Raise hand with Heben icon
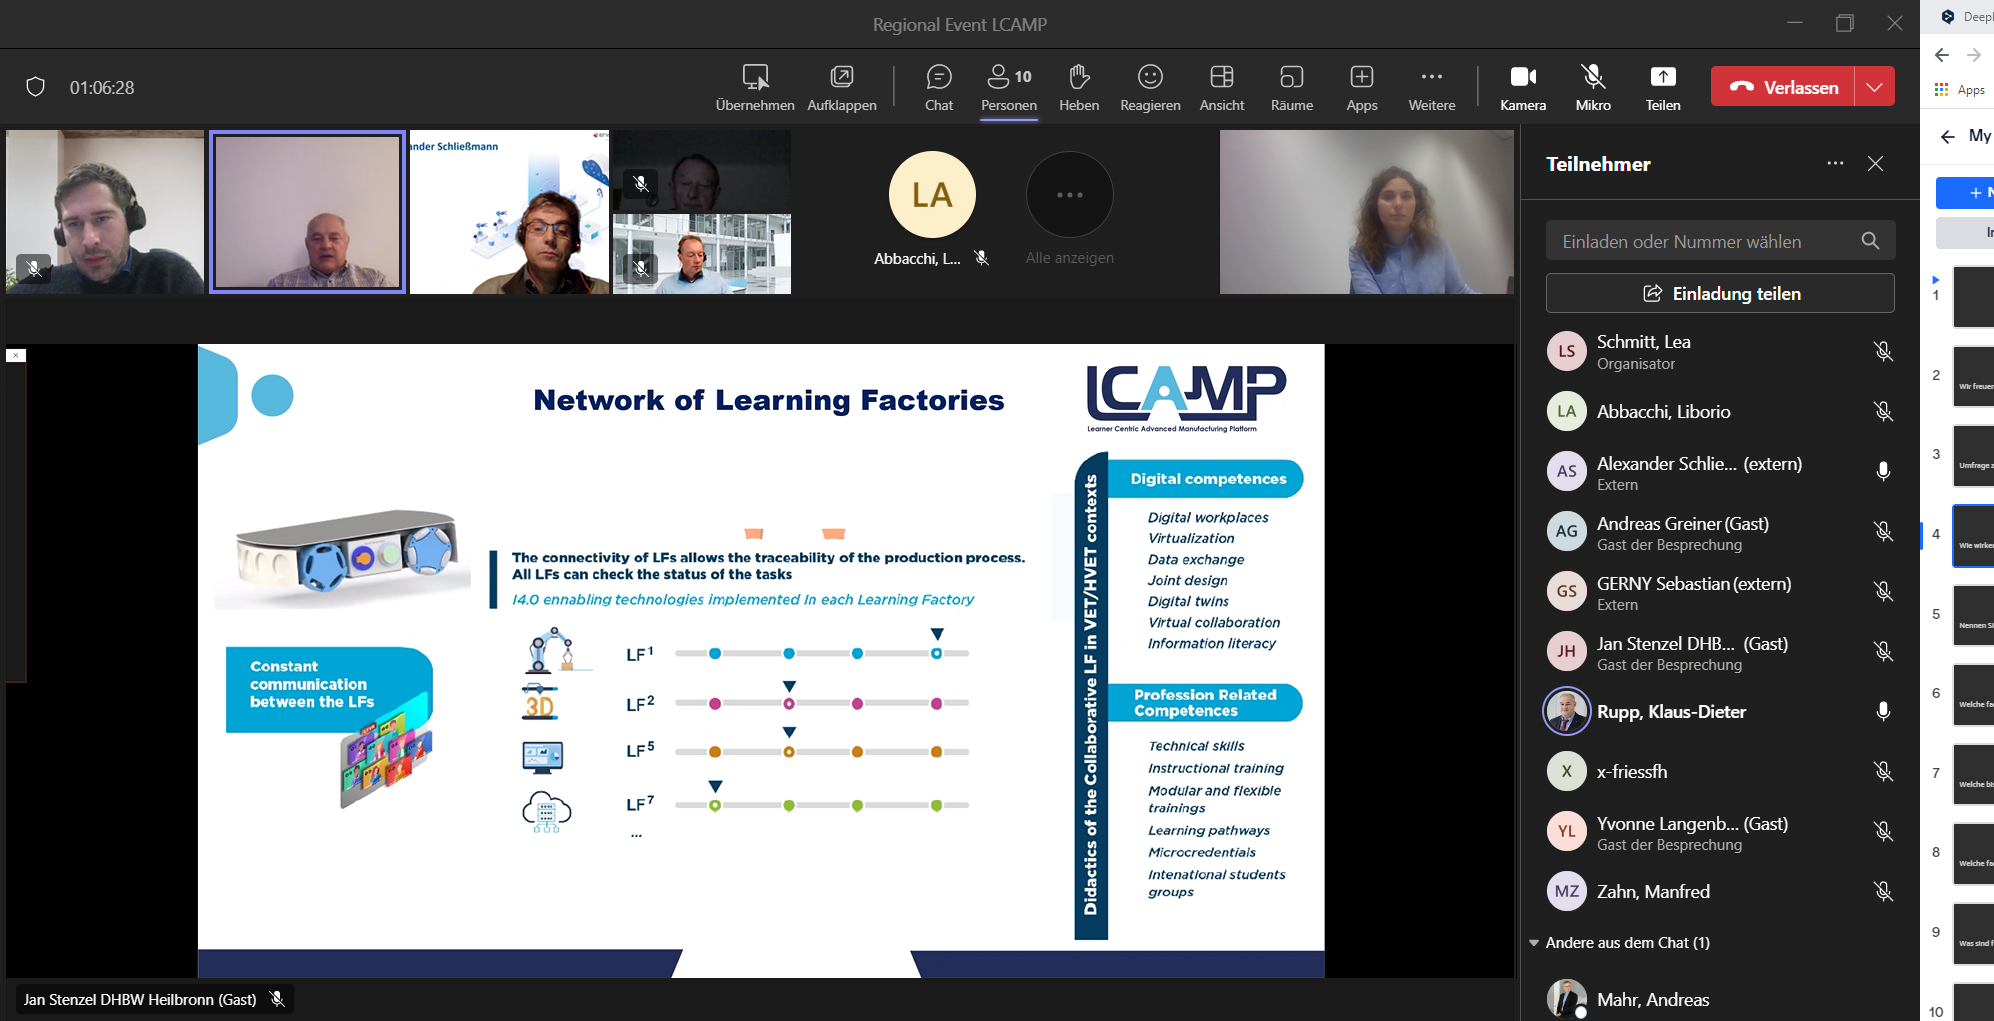The width and height of the screenshot is (1994, 1021). pyautogui.click(x=1078, y=87)
